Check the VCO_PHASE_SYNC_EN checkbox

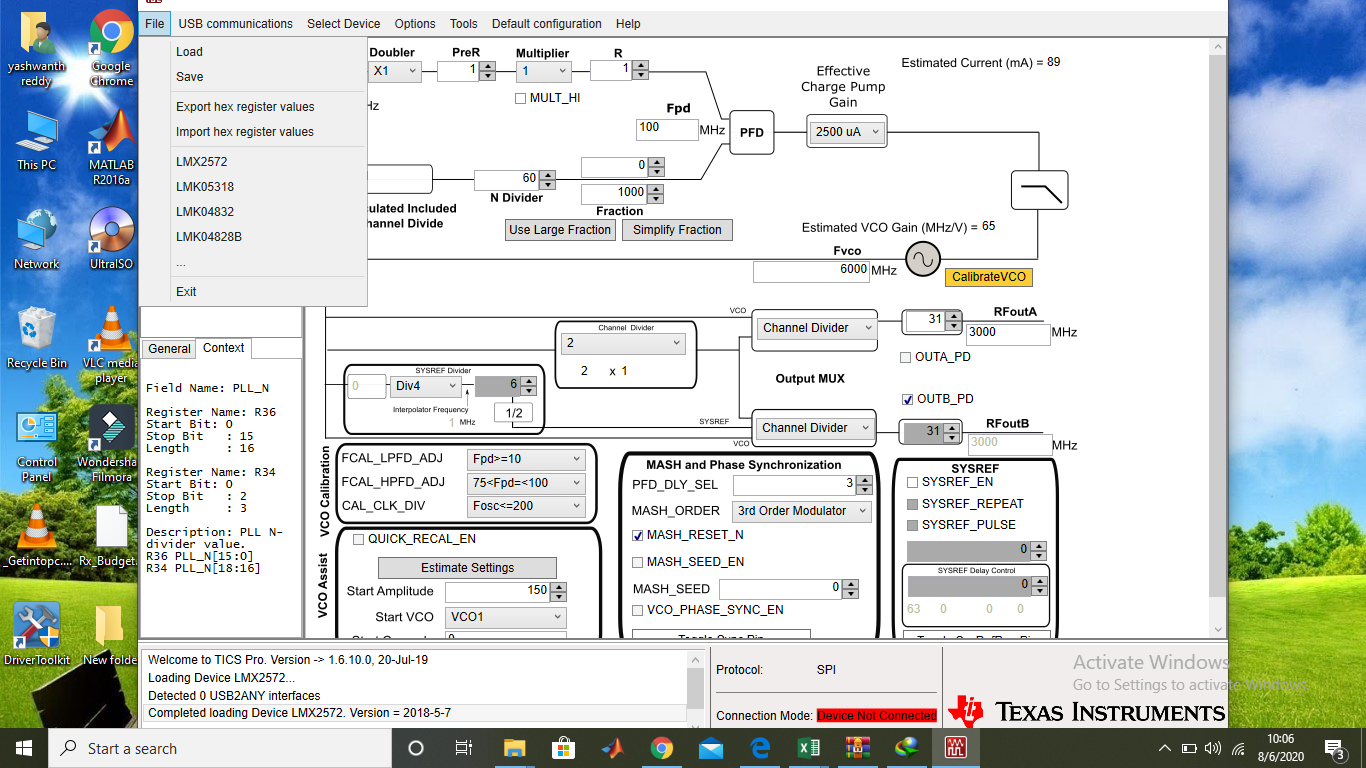(638, 610)
